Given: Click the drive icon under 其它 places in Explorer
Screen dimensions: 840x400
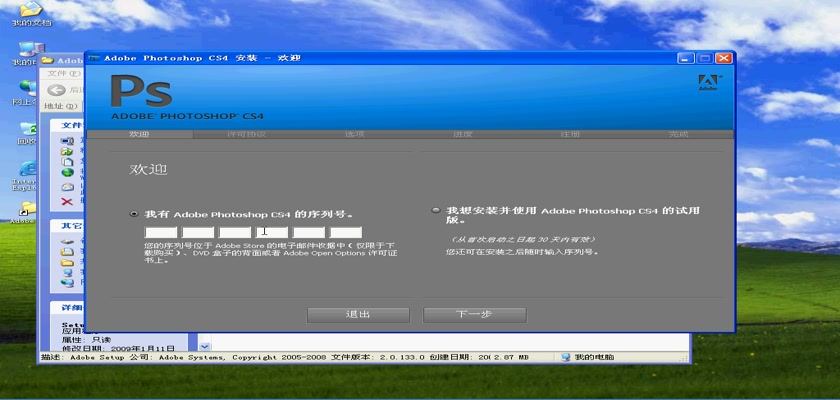Looking at the screenshot, I should 67,241.
